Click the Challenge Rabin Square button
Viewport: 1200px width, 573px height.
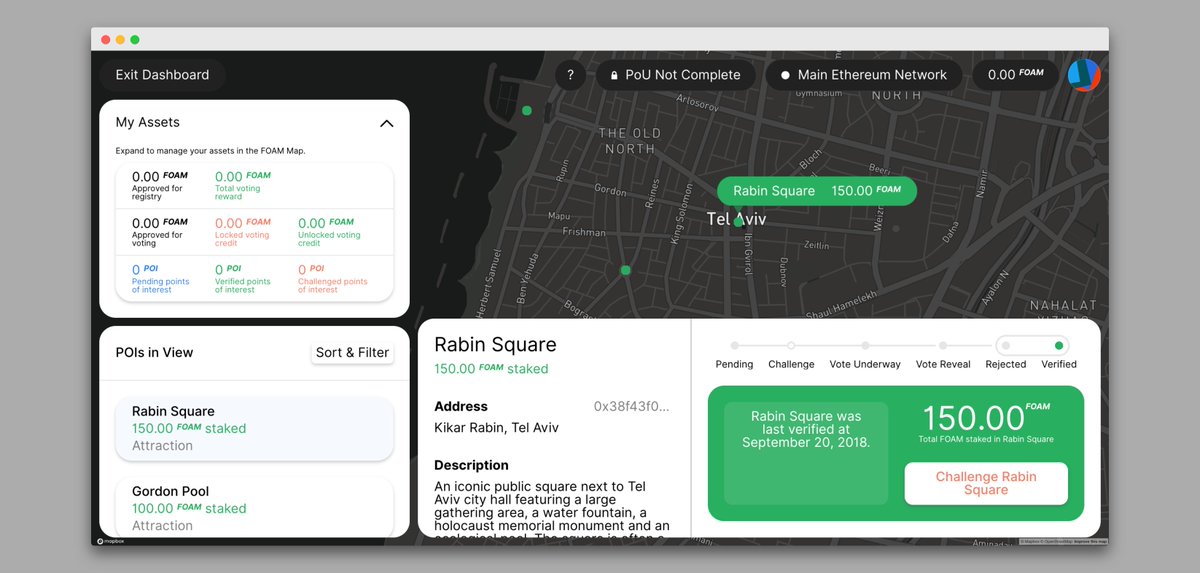[x=986, y=483]
